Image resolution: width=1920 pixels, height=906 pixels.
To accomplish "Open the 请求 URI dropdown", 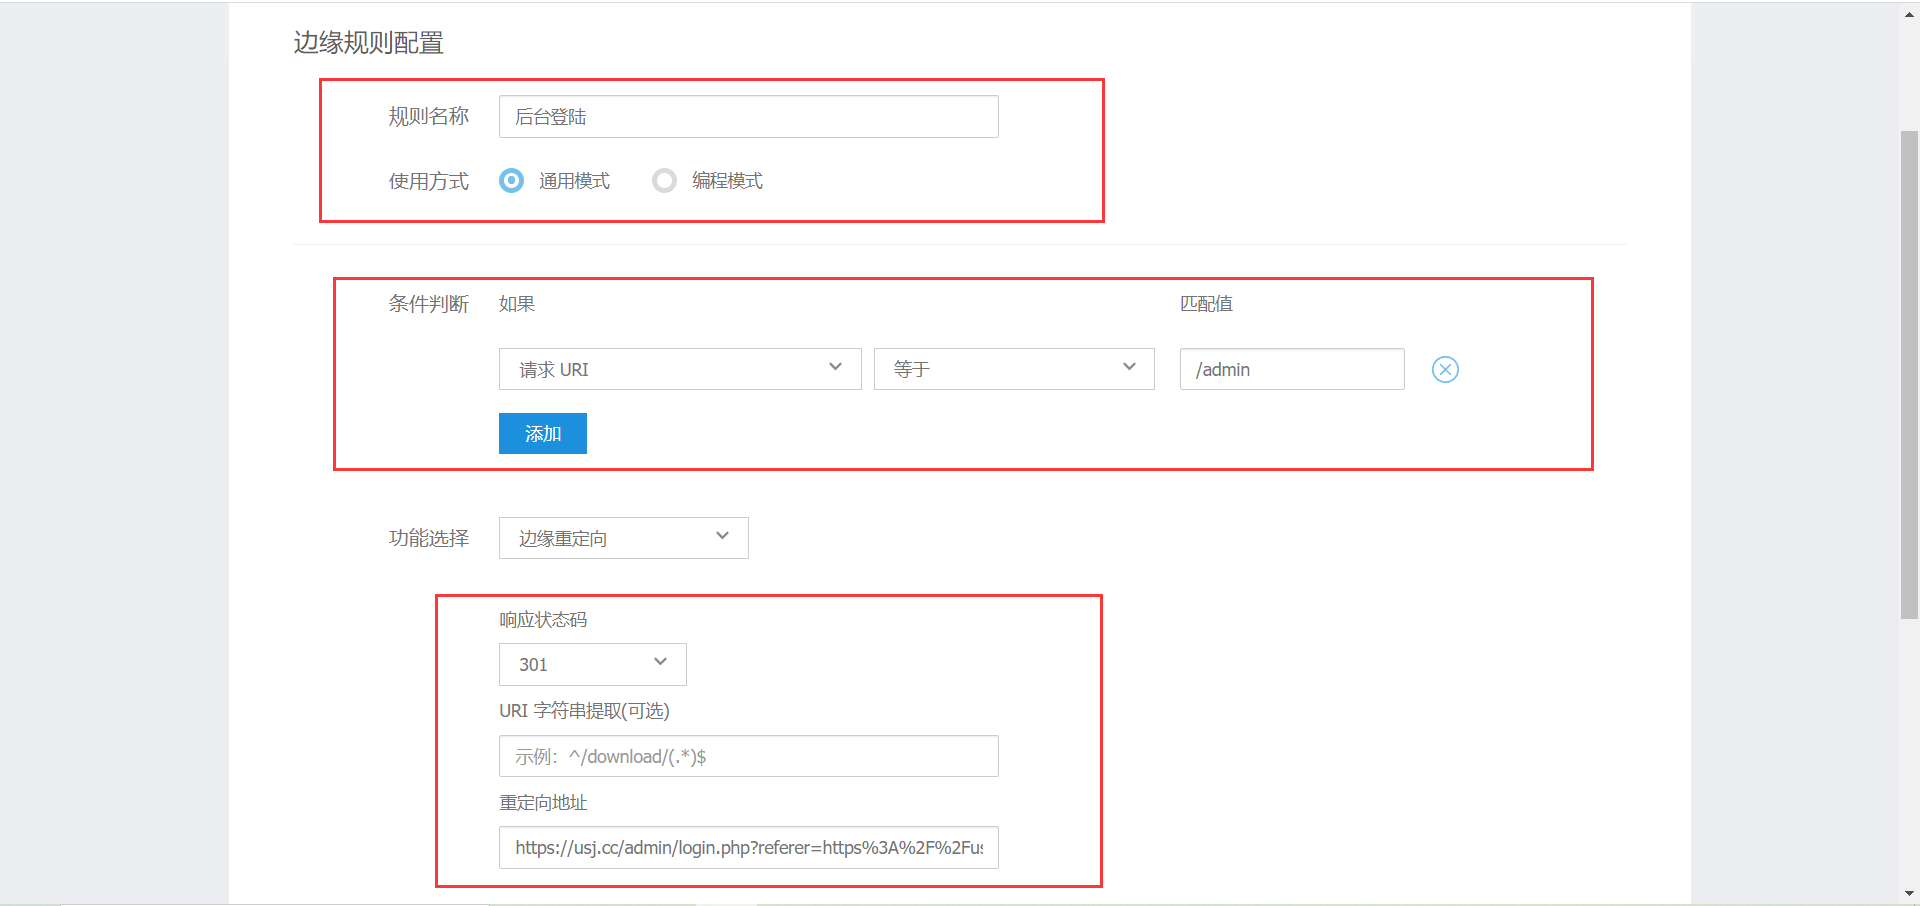I will pyautogui.click(x=679, y=369).
